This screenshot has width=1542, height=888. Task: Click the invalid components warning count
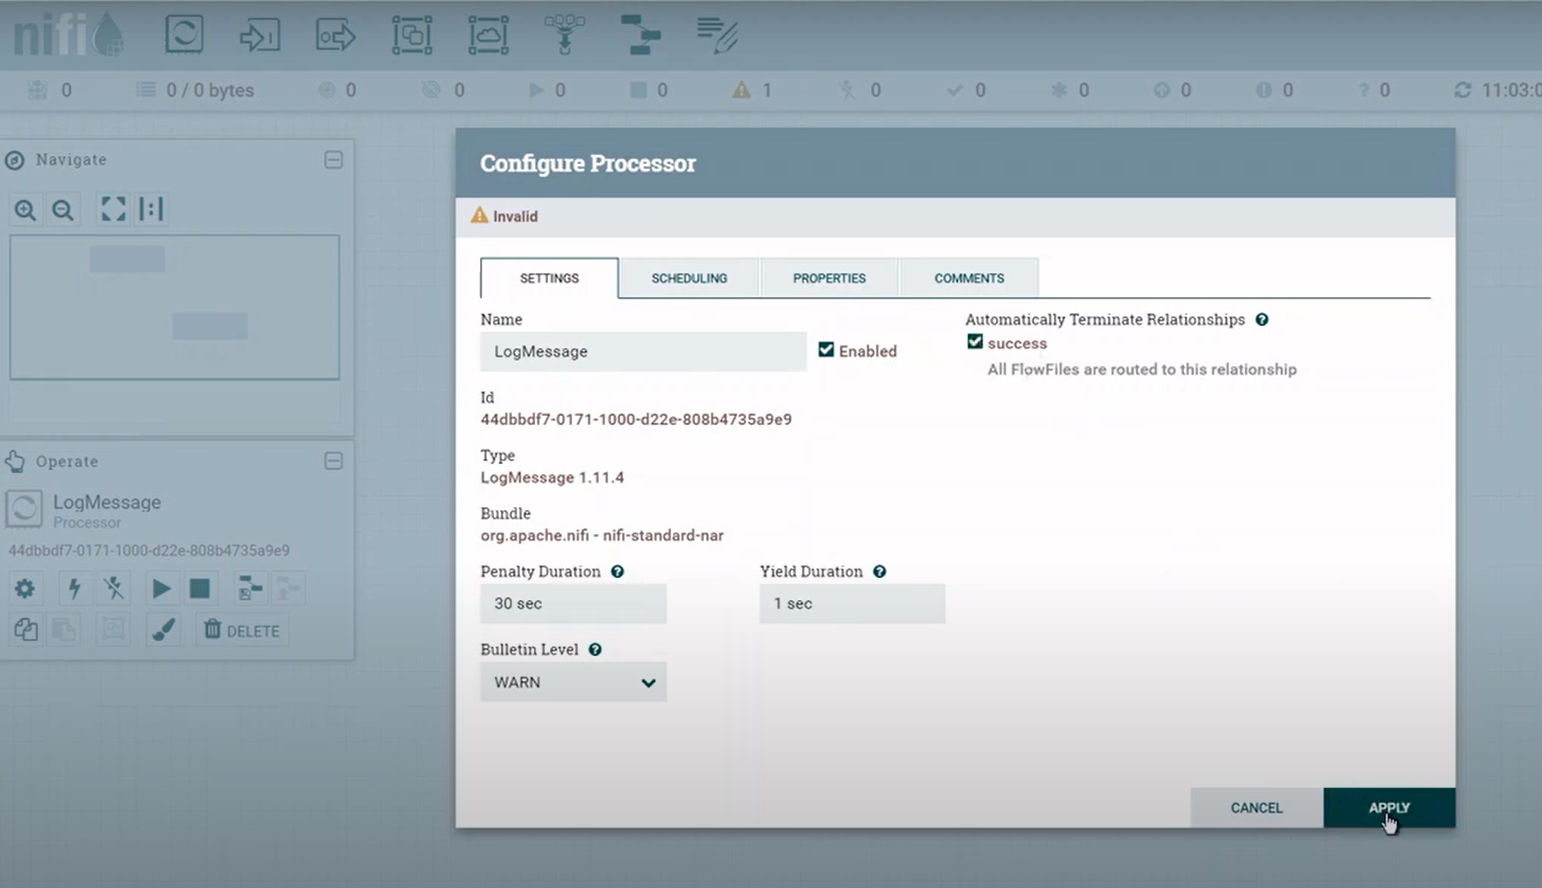pyautogui.click(x=752, y=90)
